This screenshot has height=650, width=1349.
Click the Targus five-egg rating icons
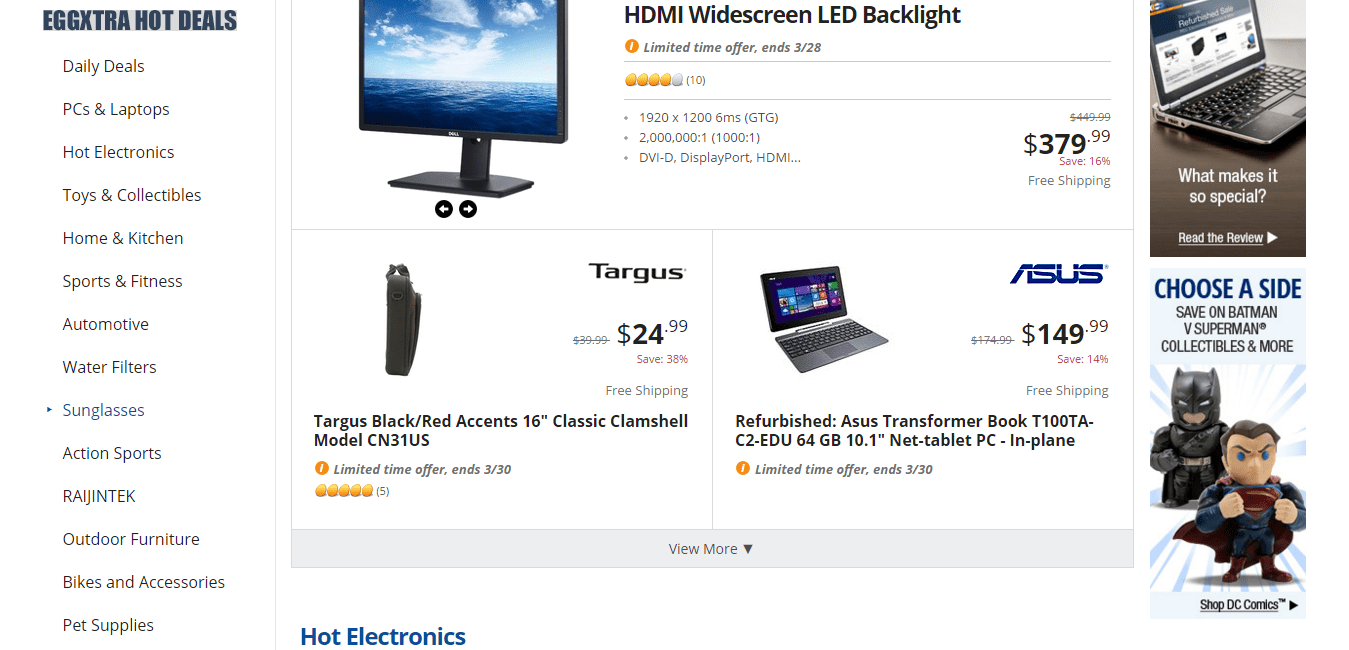[x=344, y=490]
